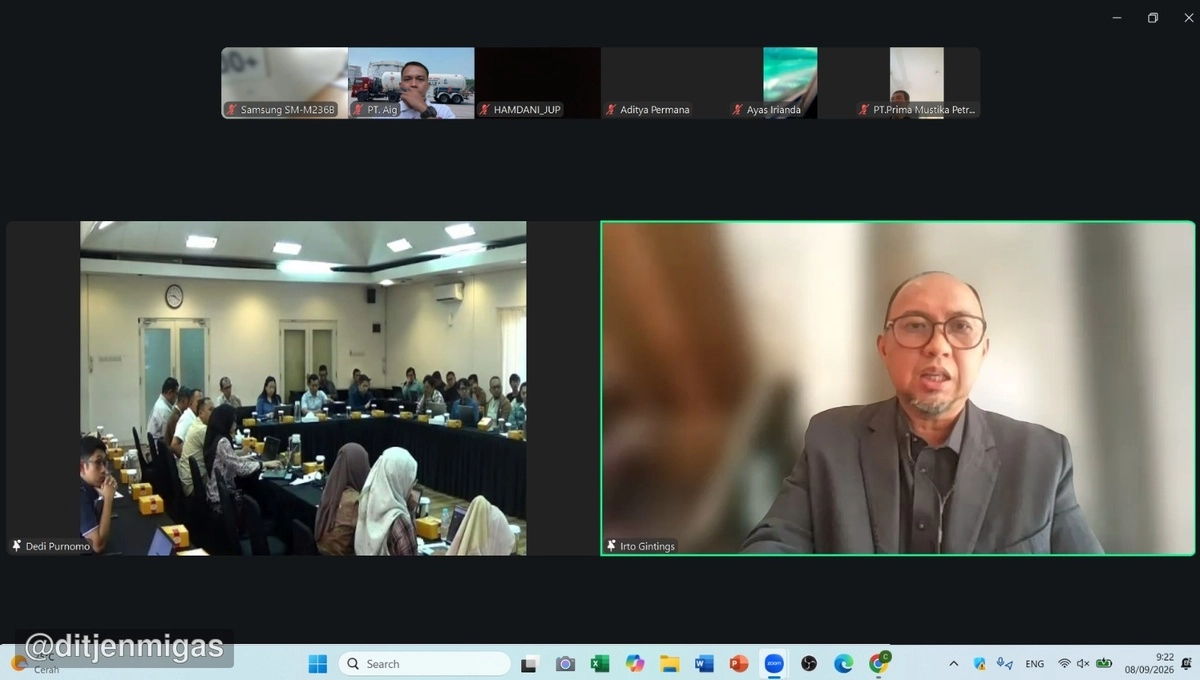Open the Camera app icon

click(x=565, y=664)
